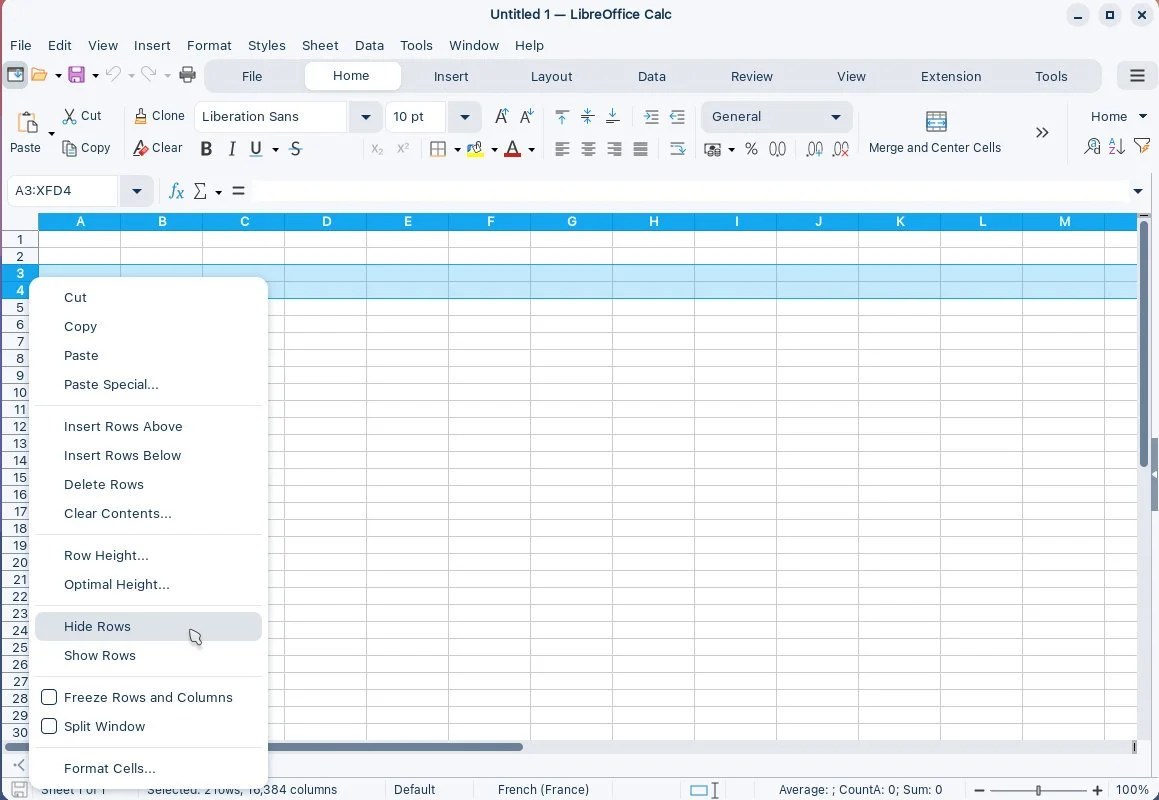Click the Subscript formatting toggle
1159x800 pixels.
(x=377, y=150)
